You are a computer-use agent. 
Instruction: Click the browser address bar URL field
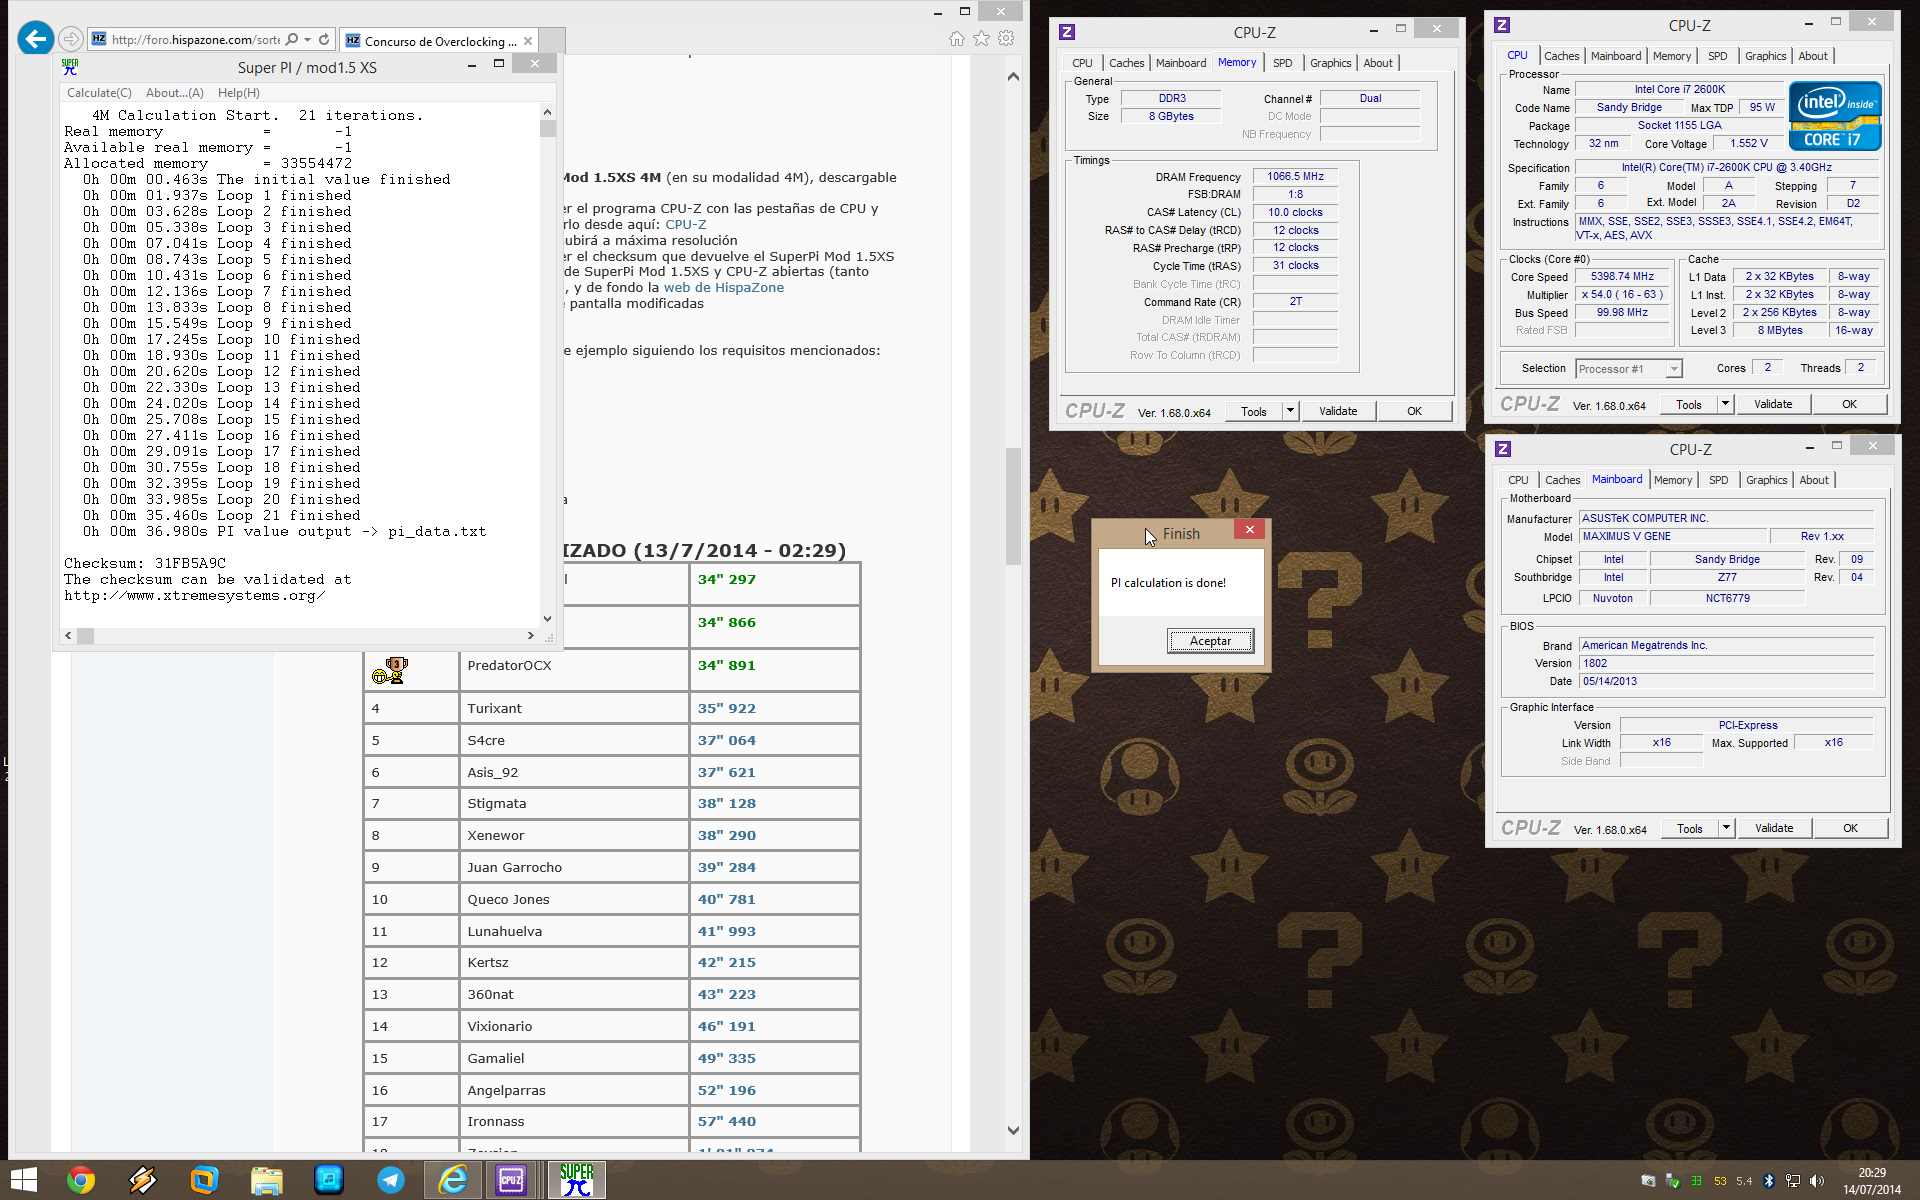point(196,40)
